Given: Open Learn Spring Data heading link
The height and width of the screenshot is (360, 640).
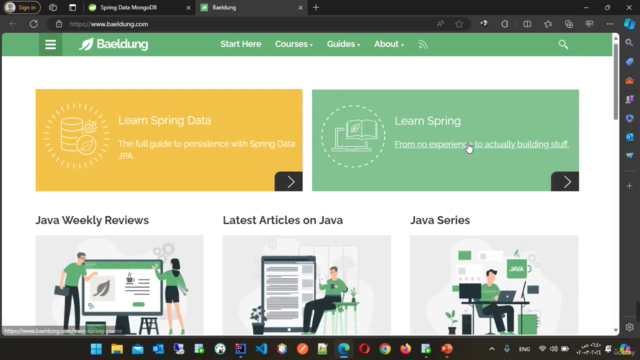Looking at the screenshot, I should (164, 120).
